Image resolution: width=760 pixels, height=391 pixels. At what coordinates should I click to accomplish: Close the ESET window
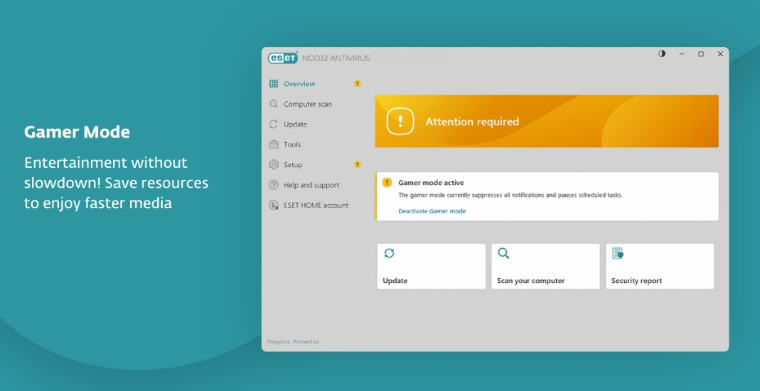pyautogui.click(x=720, y=54)
